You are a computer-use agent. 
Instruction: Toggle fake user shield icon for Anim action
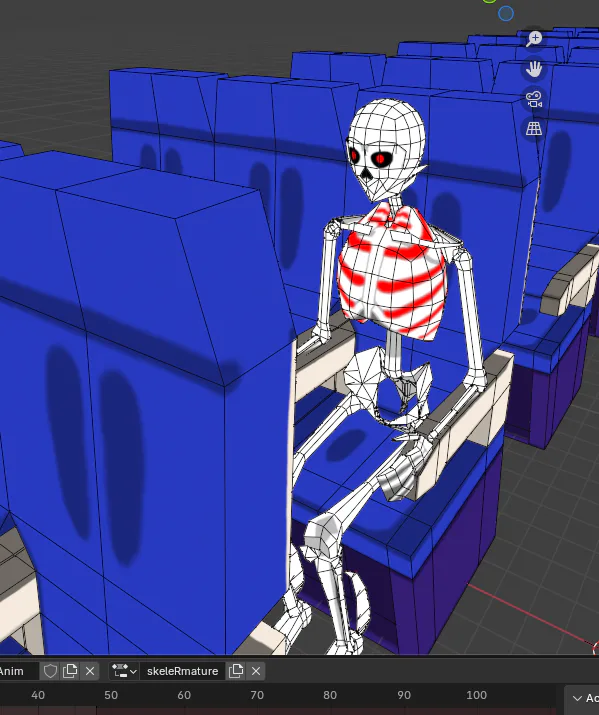pyautogui.click(x=50, y=671)
